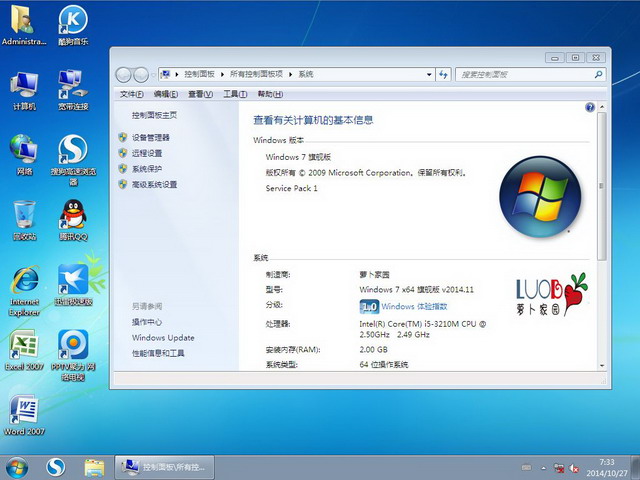Open 设备管理器 link
Image resolution: width=640 pixels, height=480 pixels.
point(150,138)
